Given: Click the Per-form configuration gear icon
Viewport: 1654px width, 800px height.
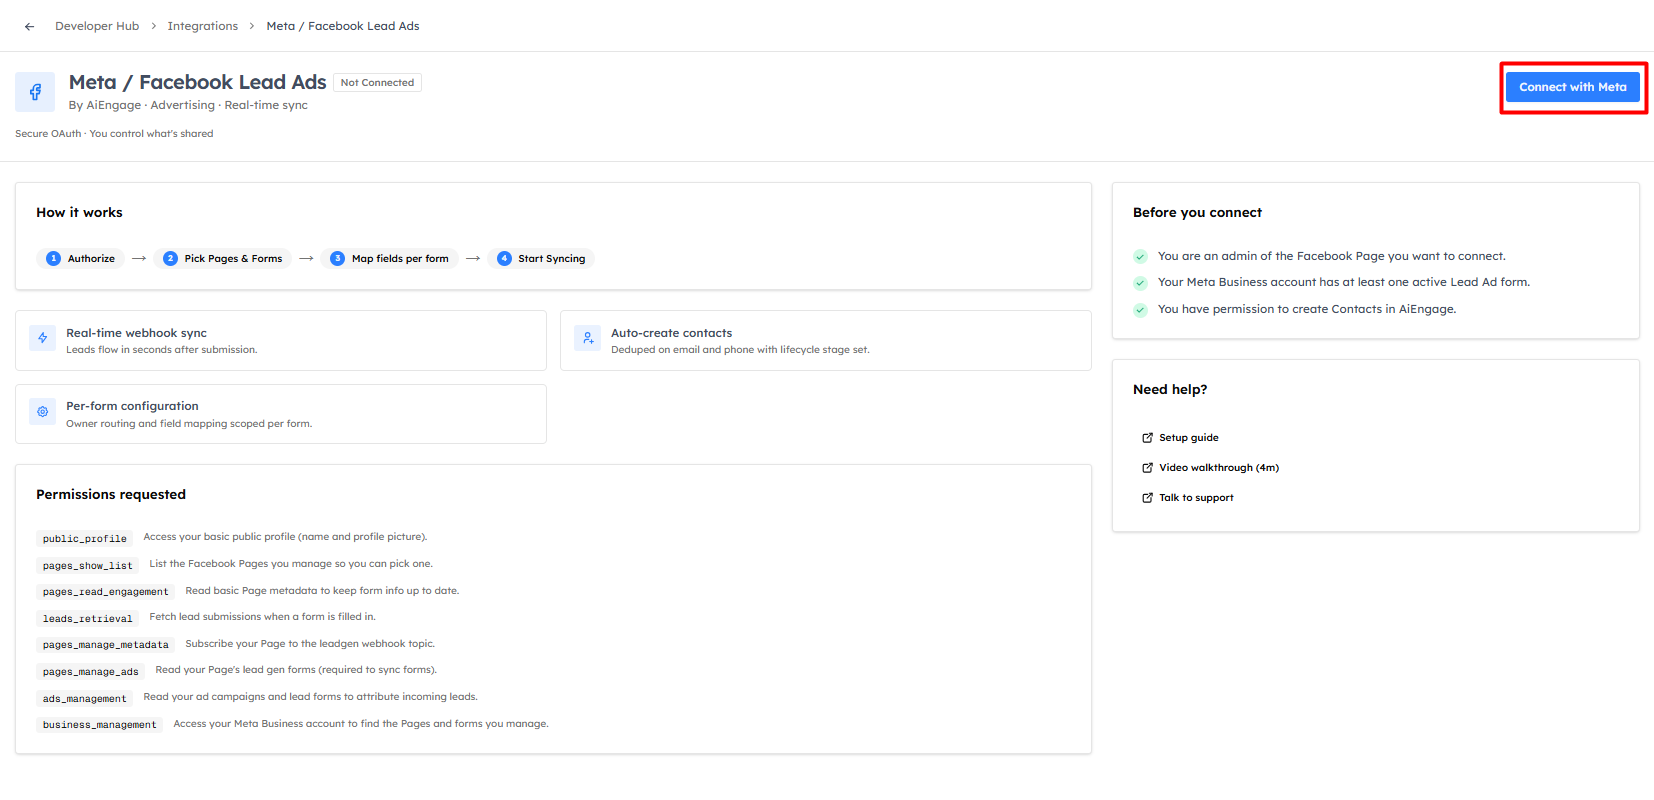Looking at the screenshot, I should point(43,411).
